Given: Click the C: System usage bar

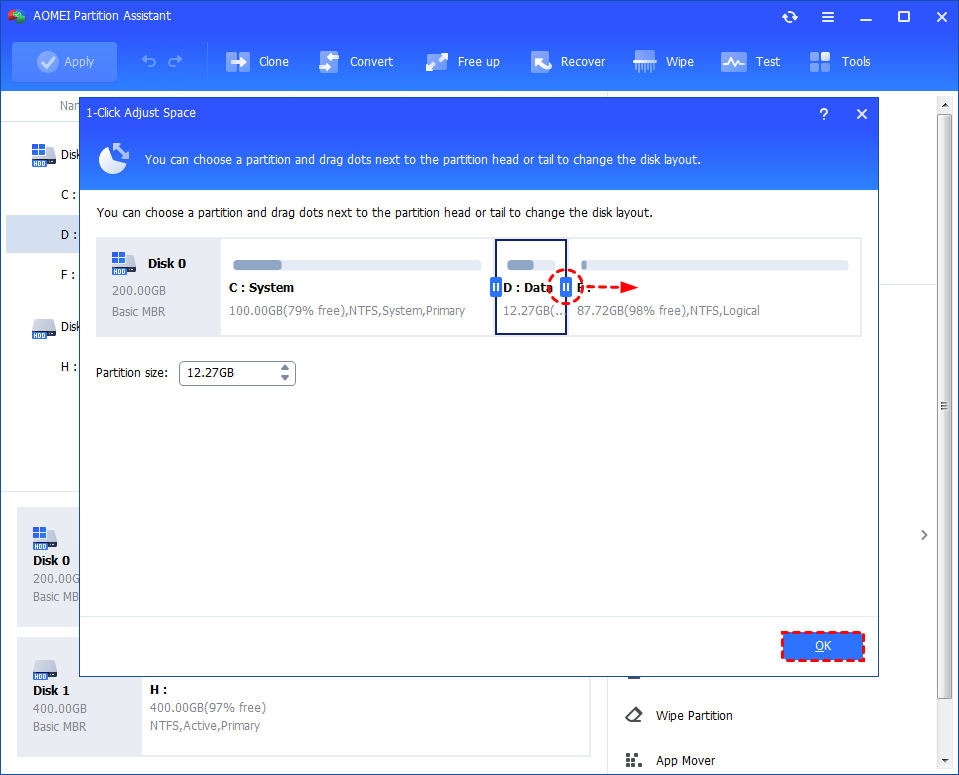Looking at the screenshot, I should (357, 265).
